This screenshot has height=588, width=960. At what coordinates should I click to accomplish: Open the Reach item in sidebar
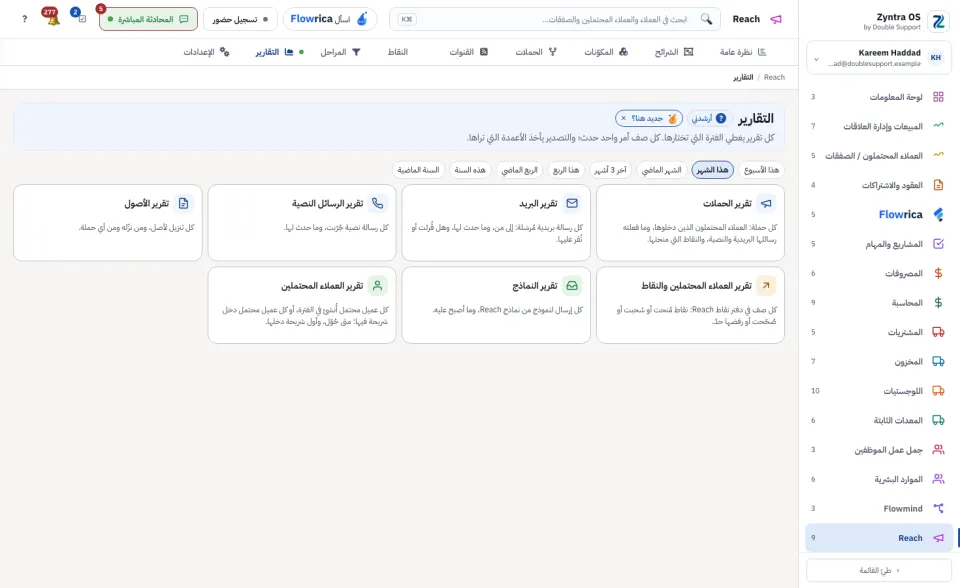[x=879, y=538]
